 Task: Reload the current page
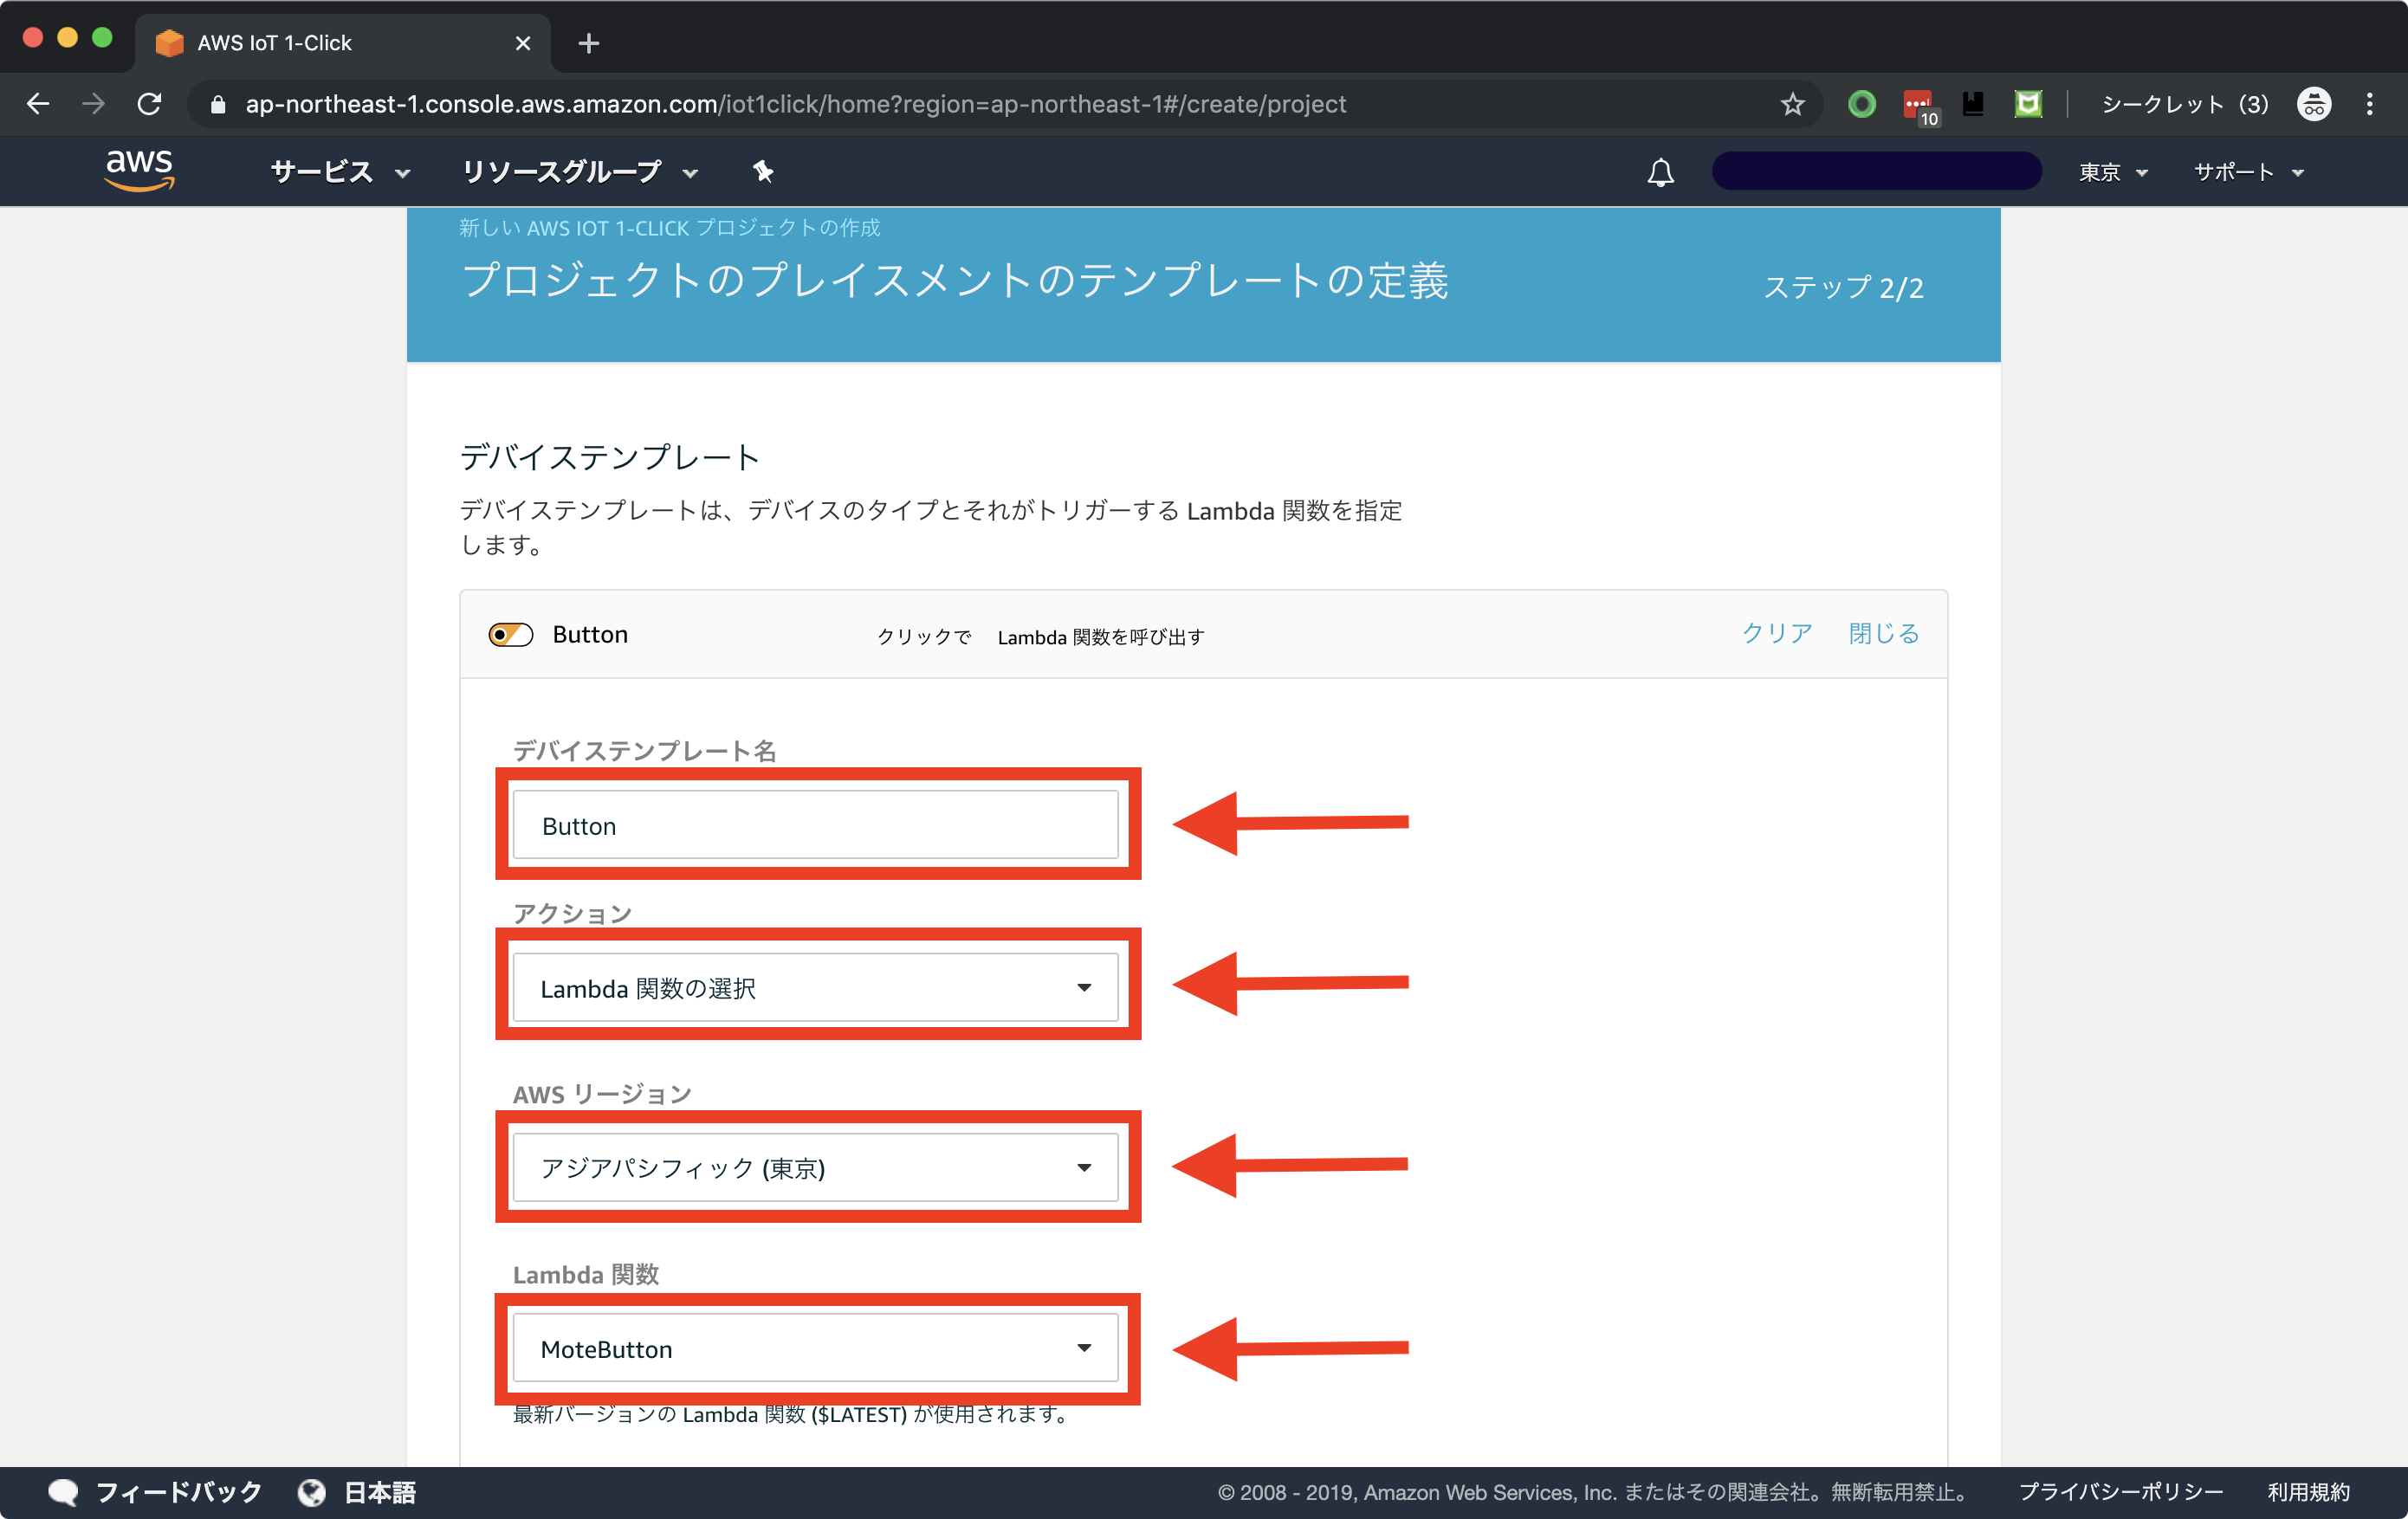click(x=149, y=104)
